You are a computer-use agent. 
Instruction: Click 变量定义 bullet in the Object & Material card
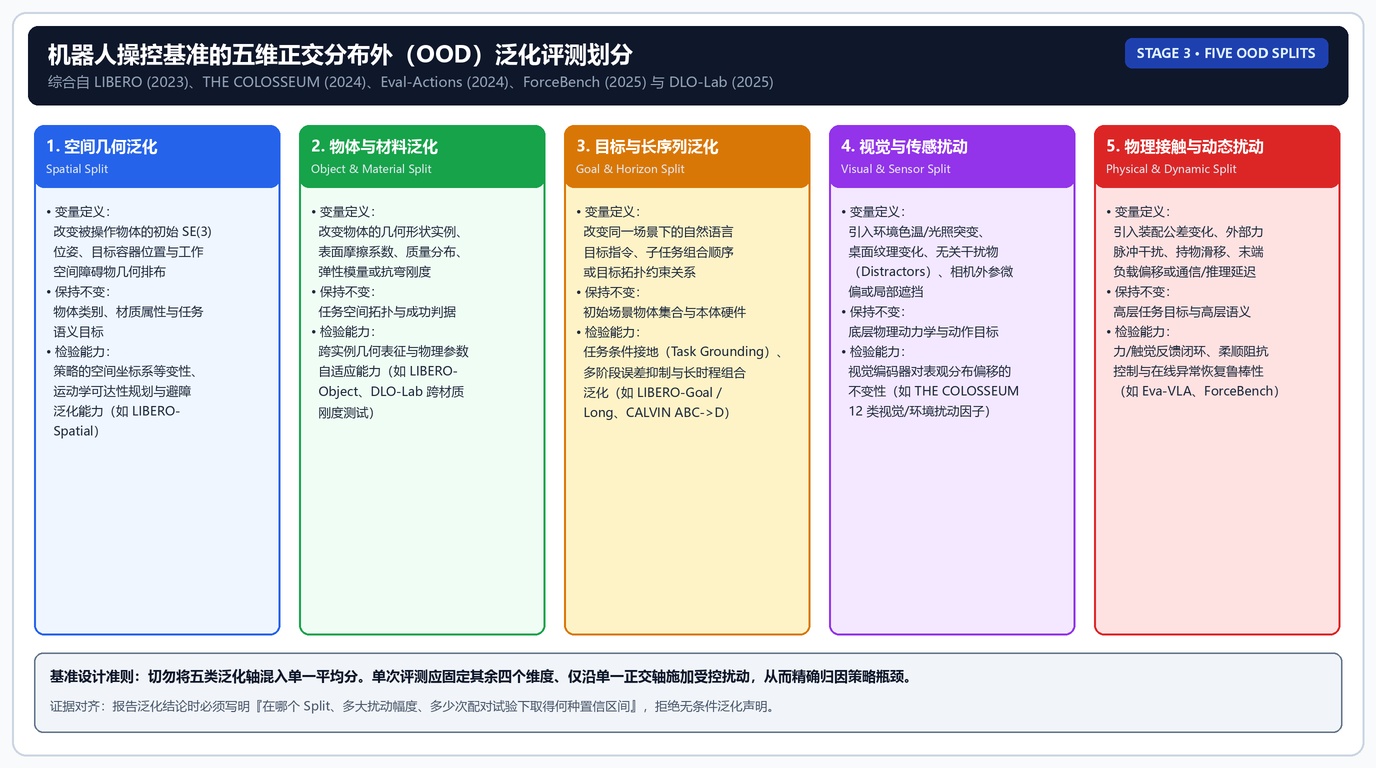[x=343, y=212]
